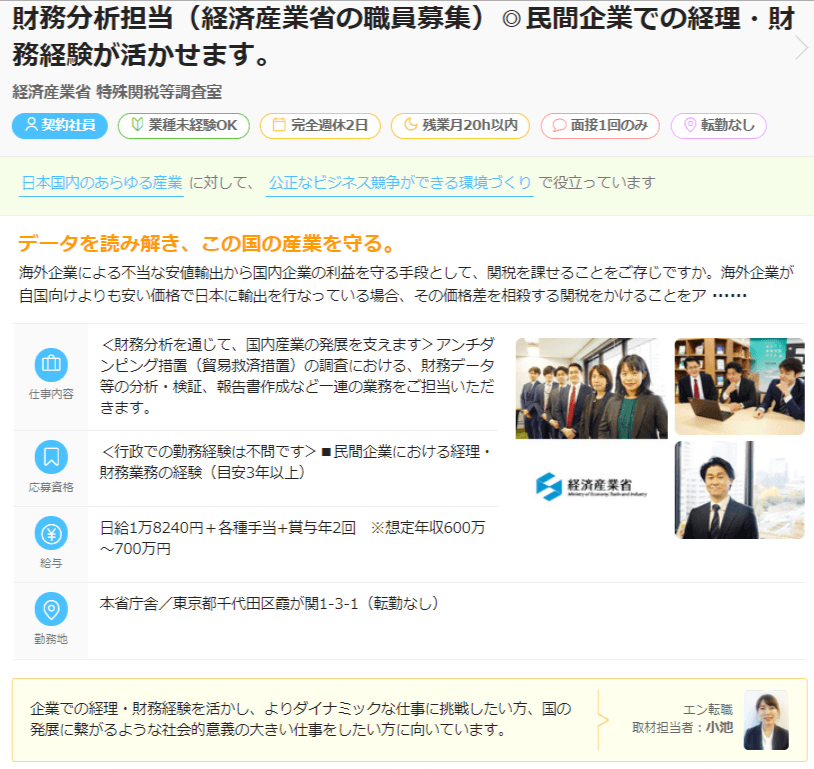Follow the 日本国内のあらゆる産業 link

102,182
